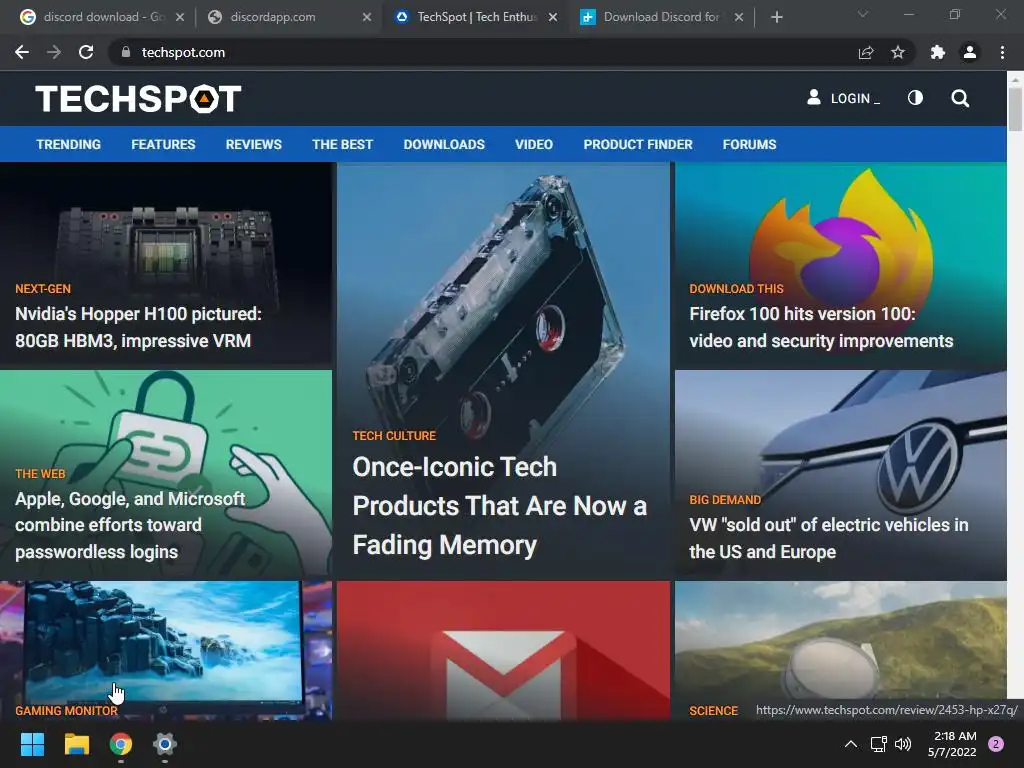The image size is (1024, 768).
Task: Open the notification center badge
Action: (x=996, y=744)
